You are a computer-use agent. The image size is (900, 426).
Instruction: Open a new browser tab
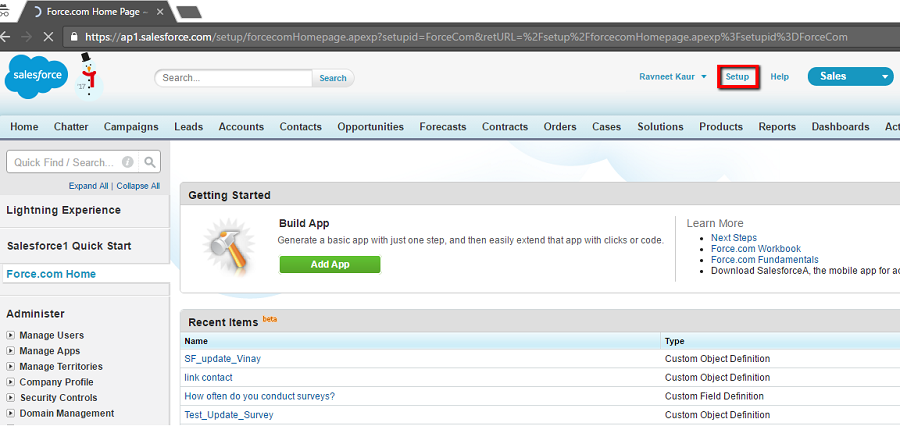188,11
